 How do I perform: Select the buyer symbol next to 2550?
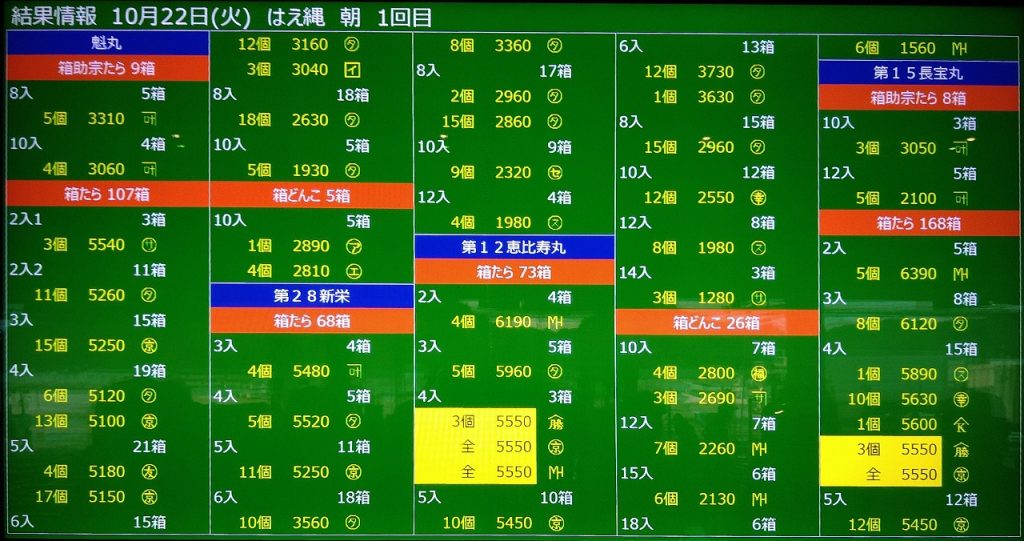click(759, 197)
